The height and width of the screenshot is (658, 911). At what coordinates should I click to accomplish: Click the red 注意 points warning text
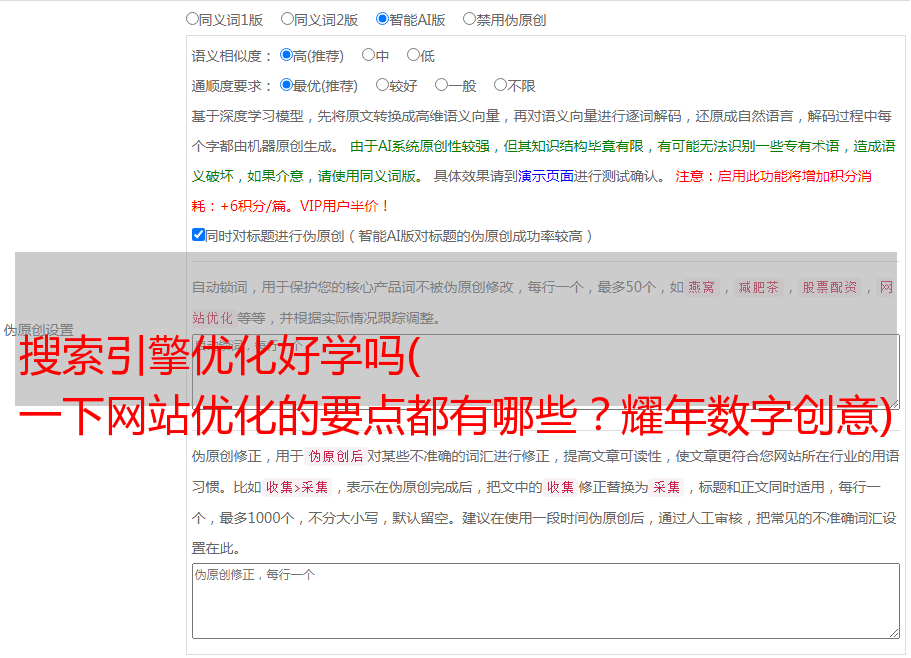(532, 191)
